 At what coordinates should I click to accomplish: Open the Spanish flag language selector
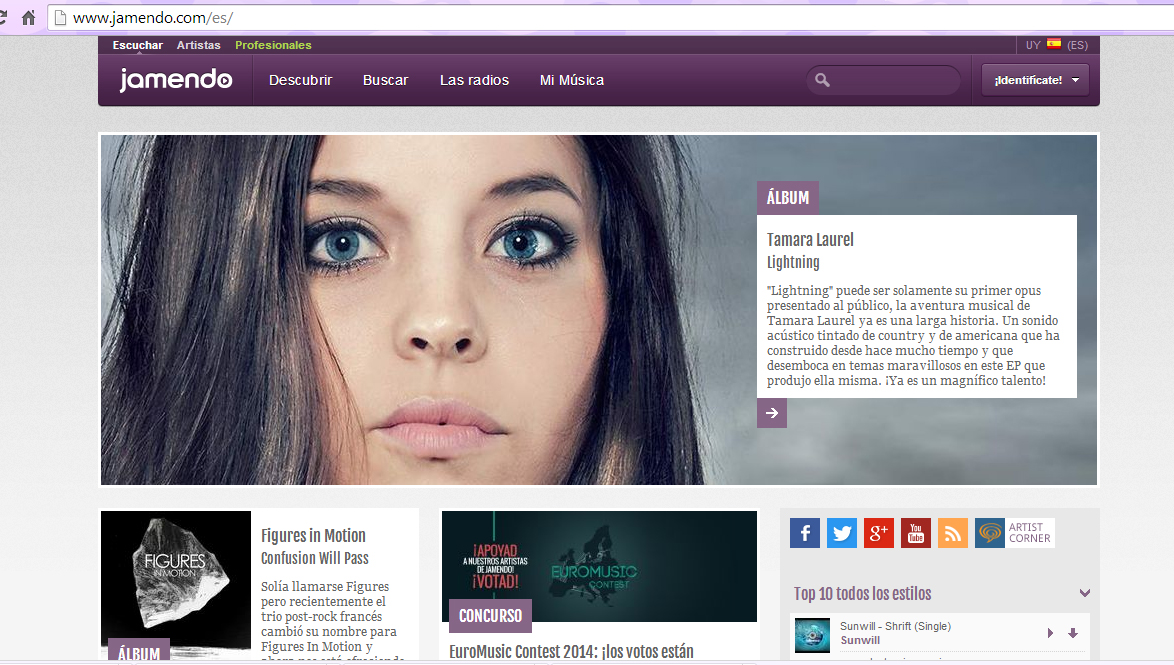(1054, 45)
